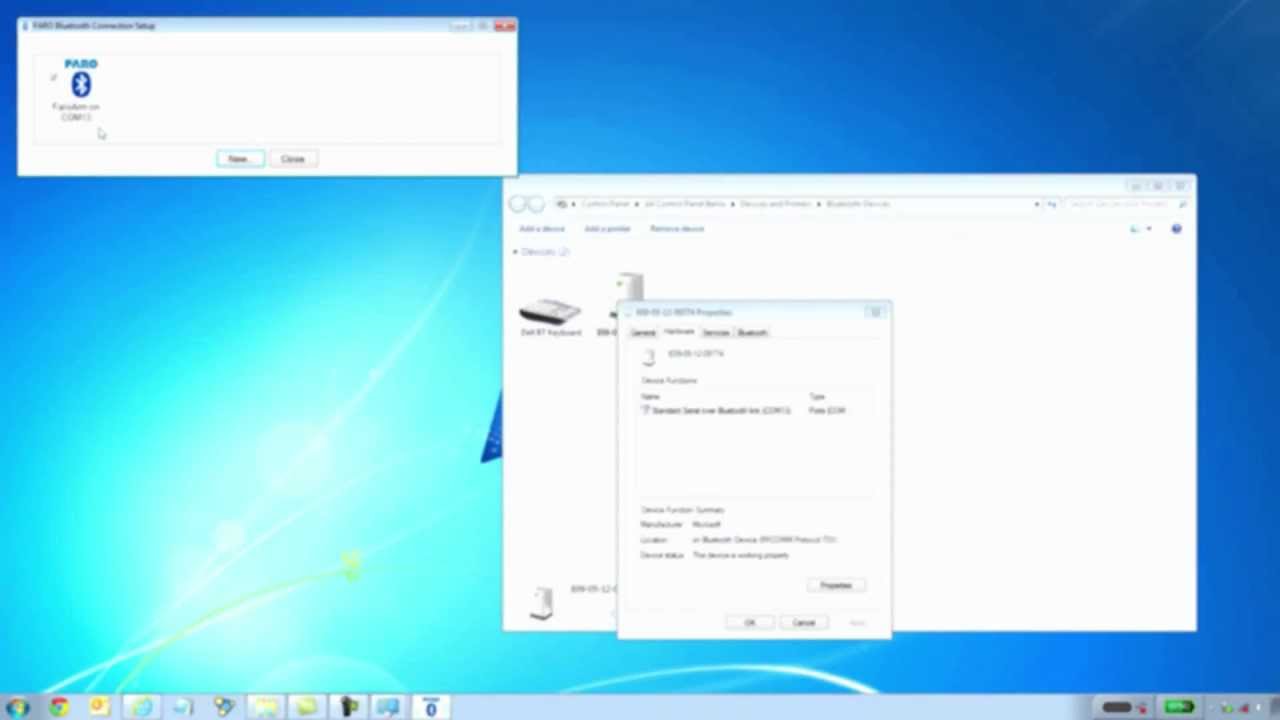1280x720 pixels.
Task: Click the New button in FARO setup
Action: [240, 159]
